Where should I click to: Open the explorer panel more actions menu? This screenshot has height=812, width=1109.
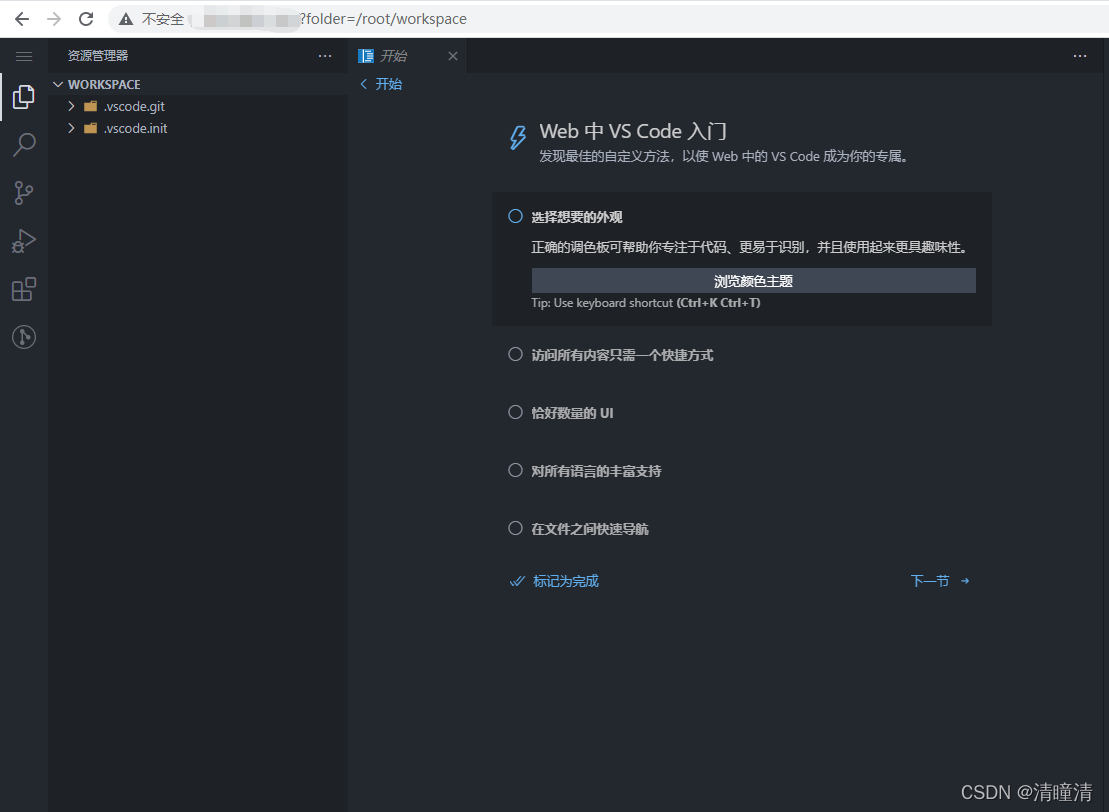tap(325, 56)
